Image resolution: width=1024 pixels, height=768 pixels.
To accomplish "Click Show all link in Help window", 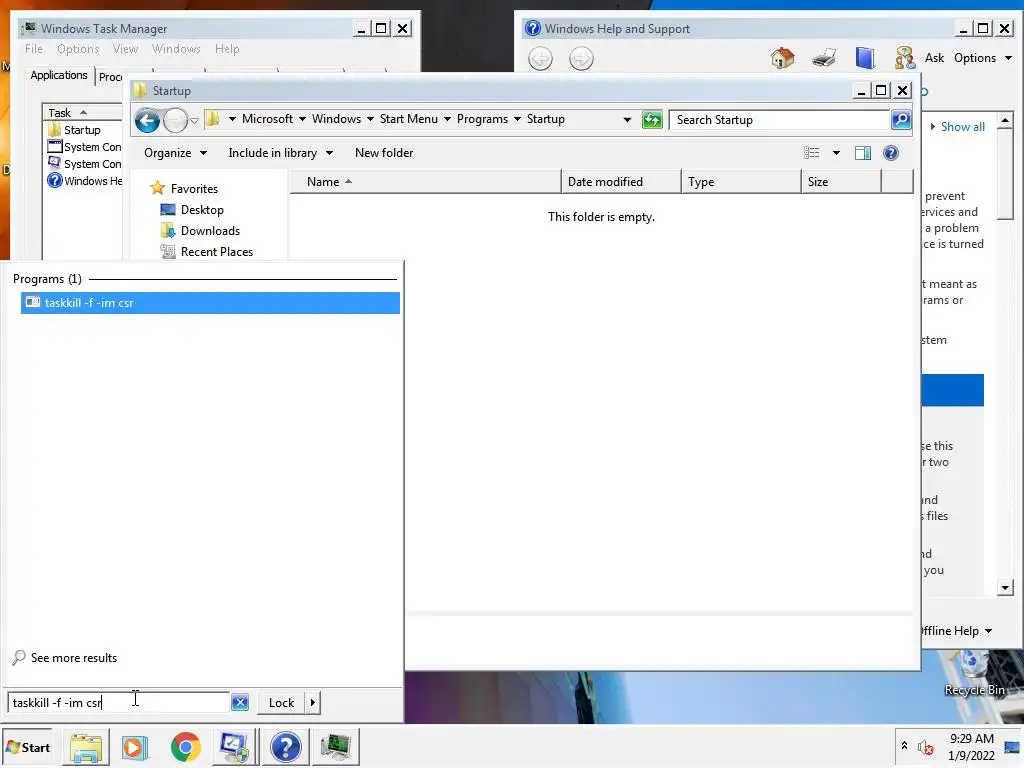I will 962,127.
